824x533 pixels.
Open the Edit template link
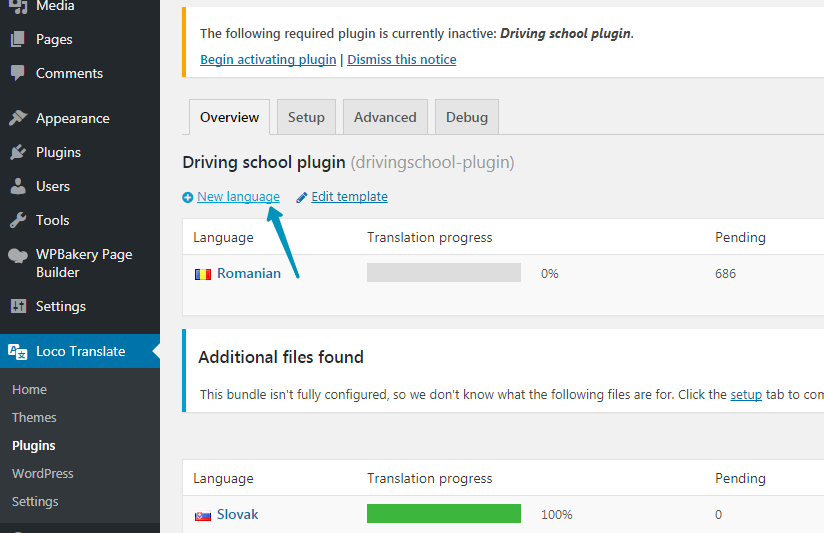click(x=349, y=197)
